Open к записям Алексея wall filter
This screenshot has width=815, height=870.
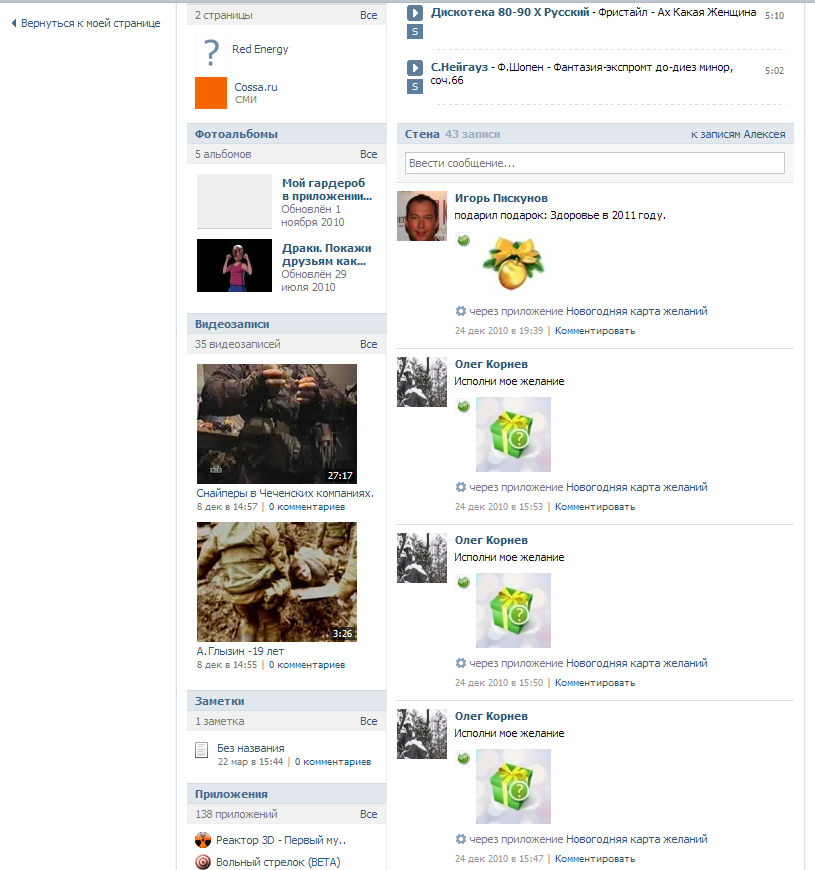[x=738, y=134]
